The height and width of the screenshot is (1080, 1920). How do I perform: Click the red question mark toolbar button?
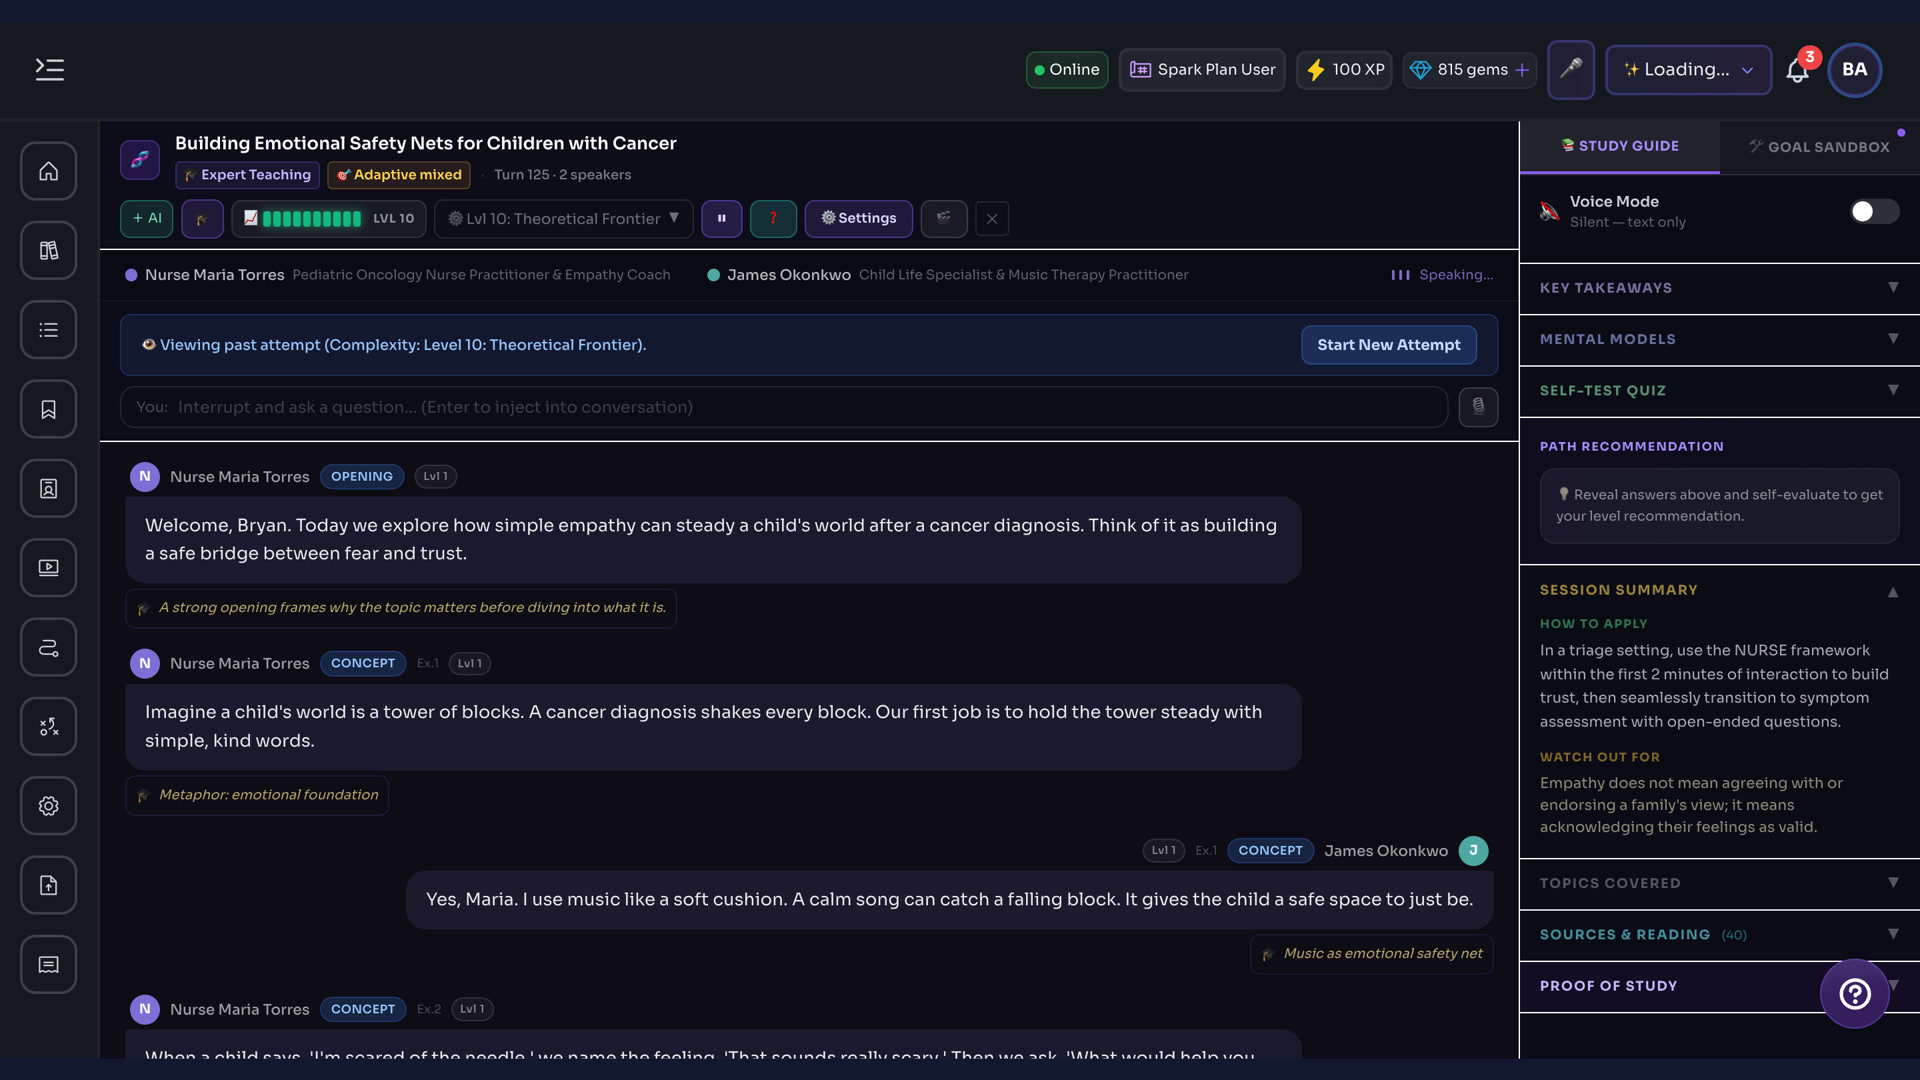pyautogui.click(x=773, y=218)
